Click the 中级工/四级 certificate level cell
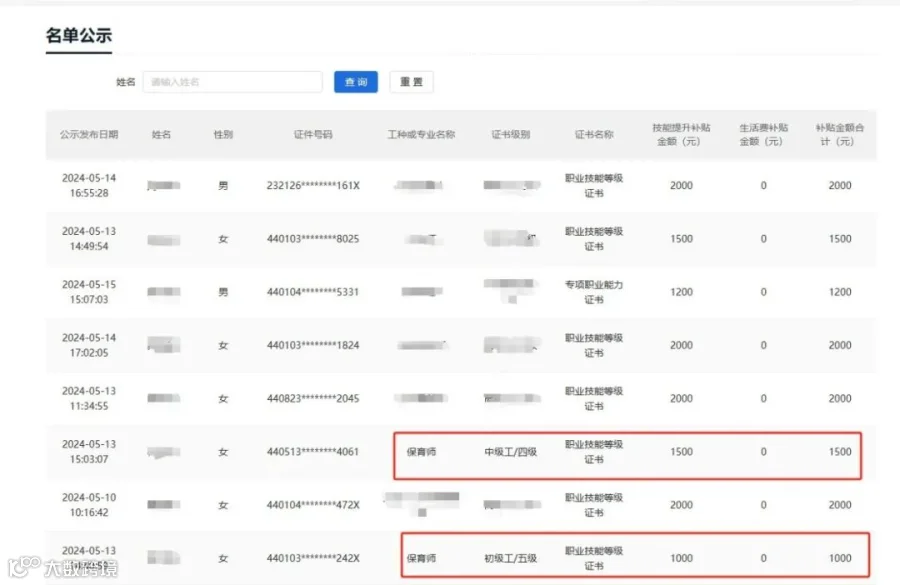The height and width of the screenshot is (585, 900). [x=511, y=452]
